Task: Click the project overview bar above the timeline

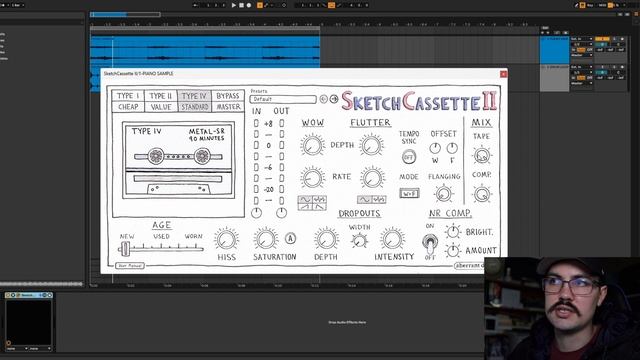Action: 125,14
